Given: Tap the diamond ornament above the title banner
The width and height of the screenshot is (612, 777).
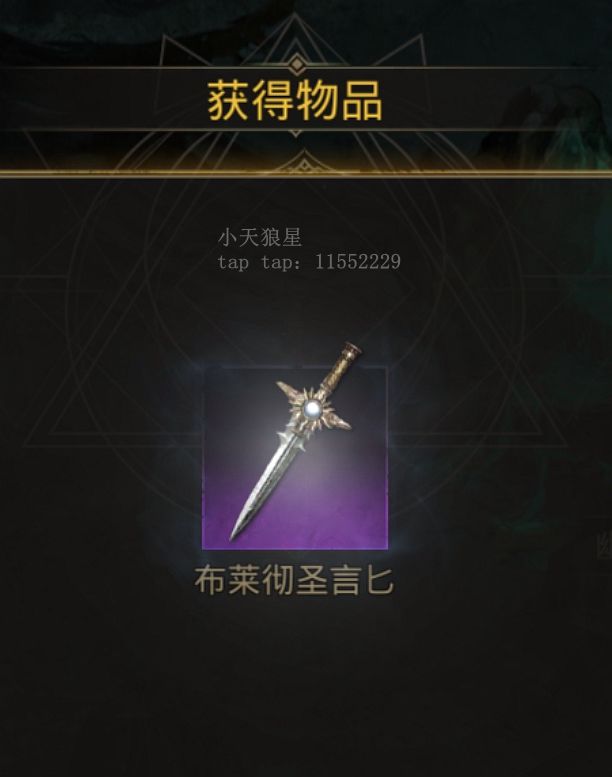Looking at the screenshot, I should click(x=296, y=64).
